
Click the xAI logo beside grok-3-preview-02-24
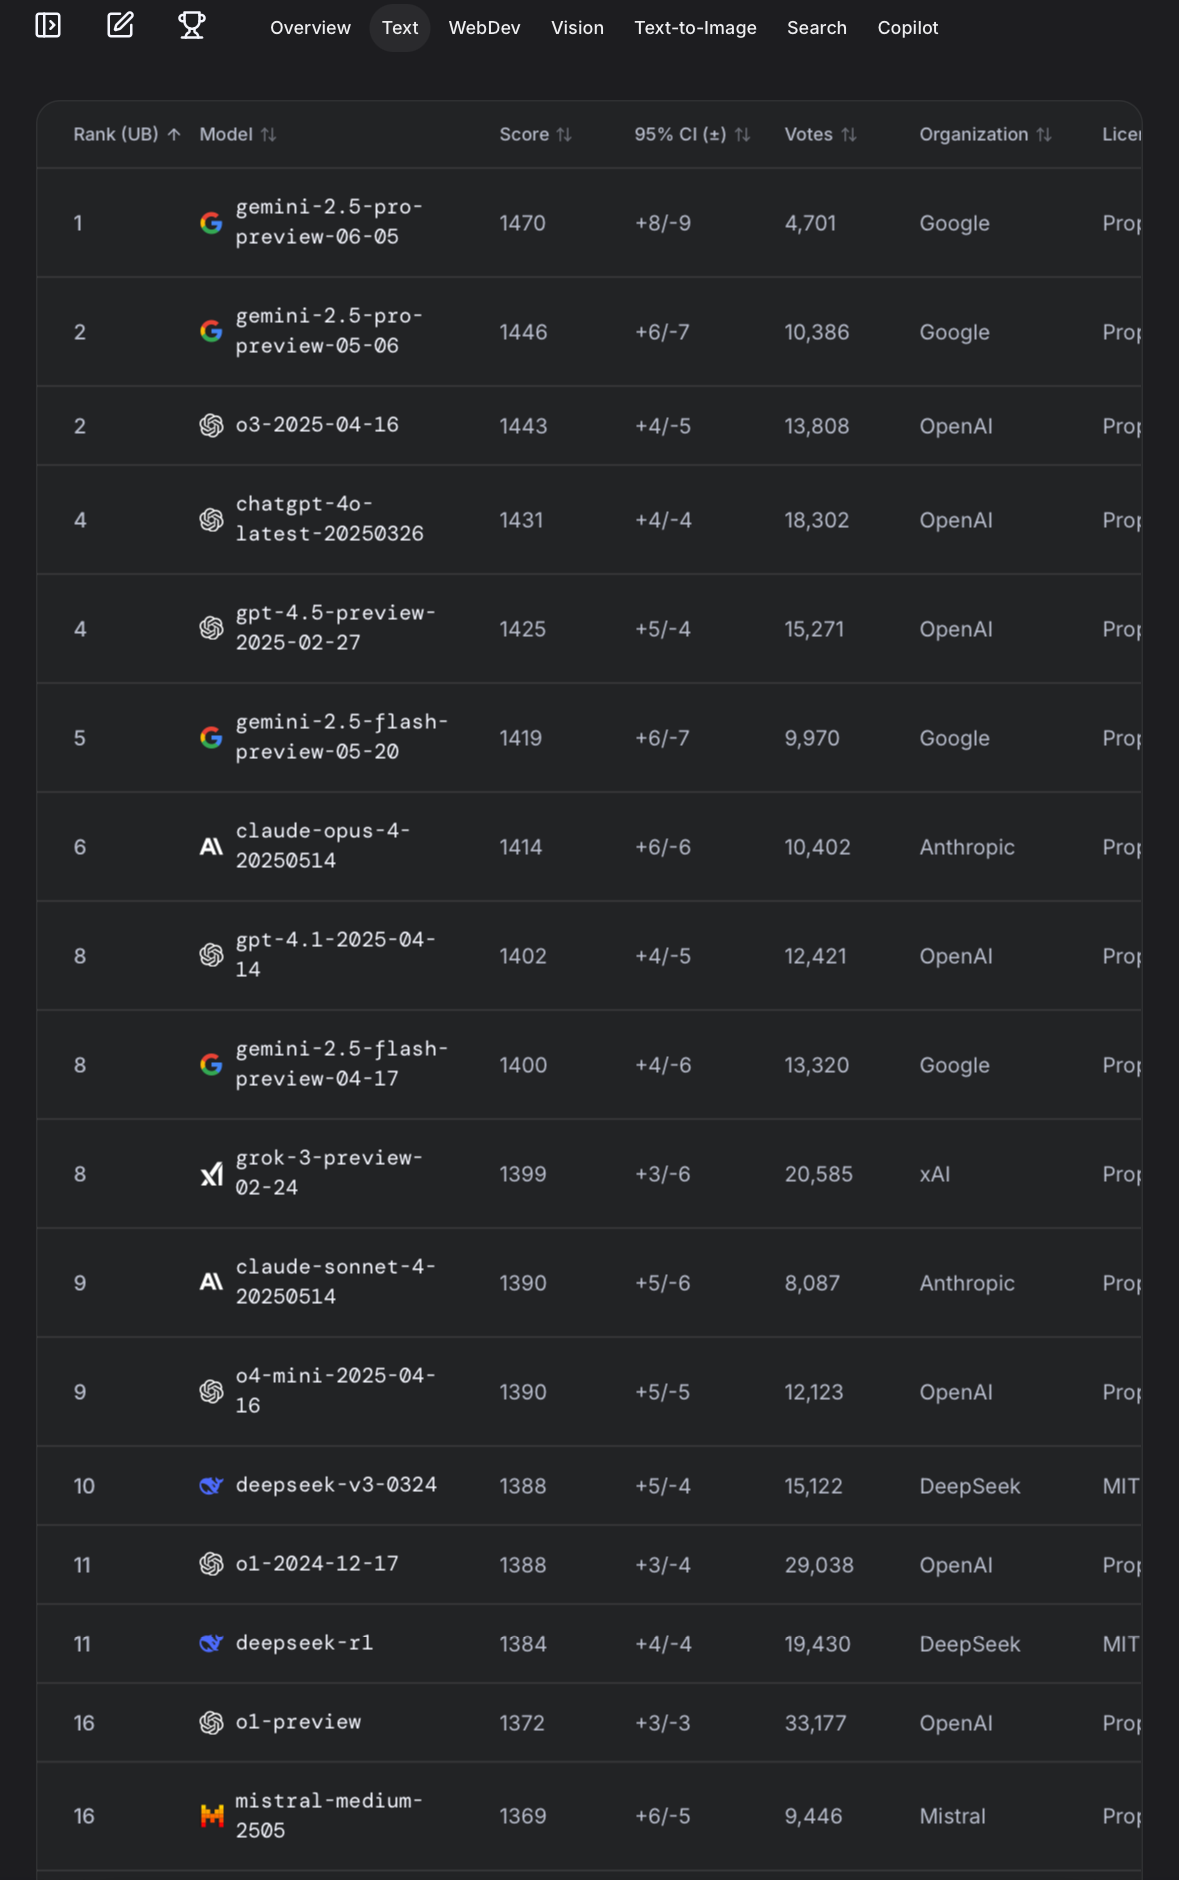pos(211,1174)
